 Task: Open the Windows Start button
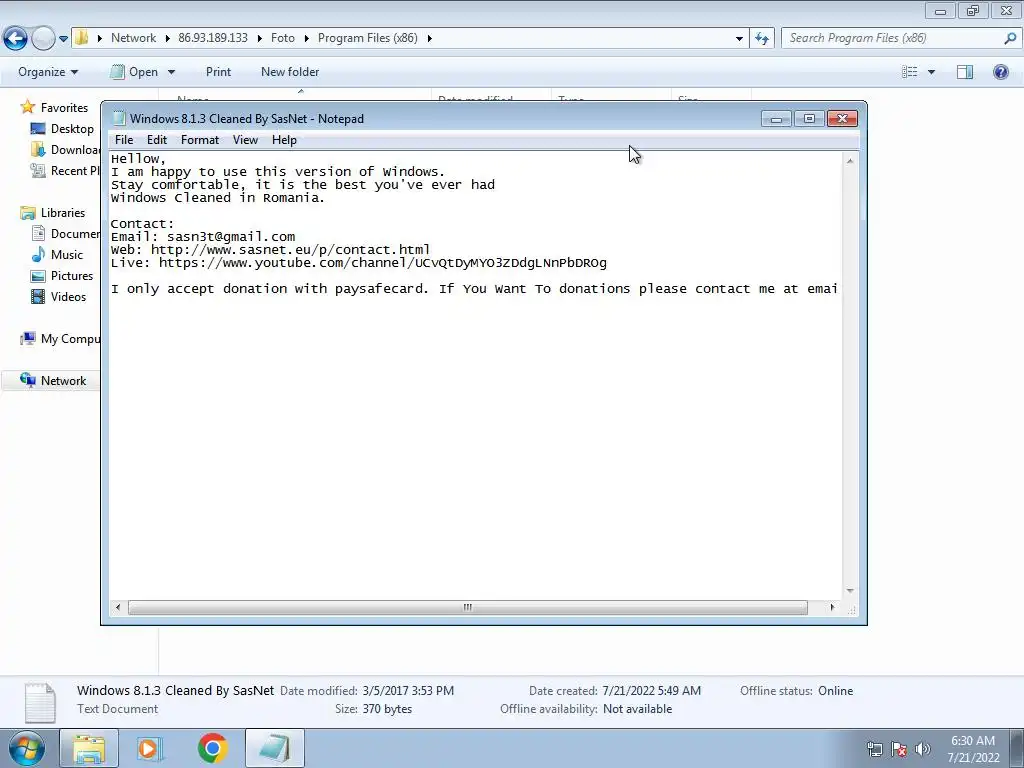(x=27, y=749)
